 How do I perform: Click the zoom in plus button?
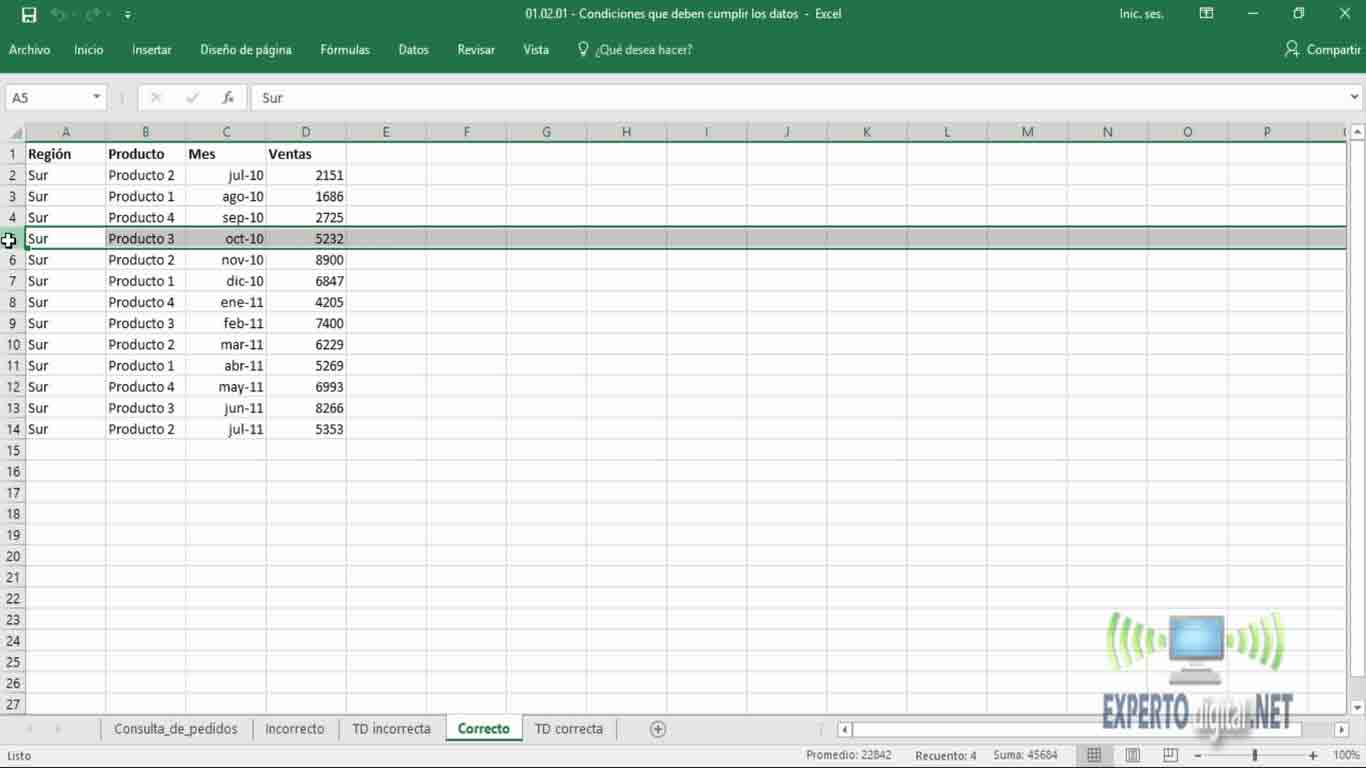point(1313,755)
